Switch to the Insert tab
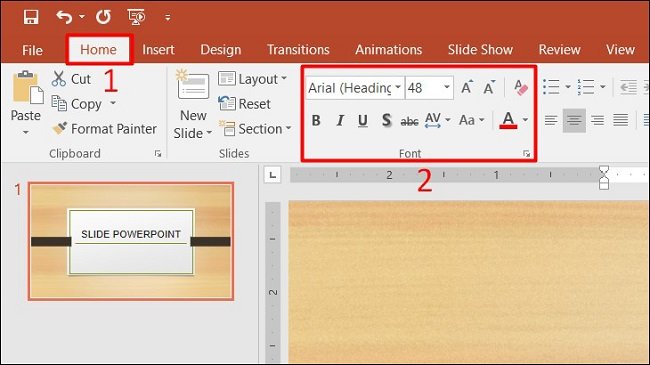The image size is (650, 365). 158,50
